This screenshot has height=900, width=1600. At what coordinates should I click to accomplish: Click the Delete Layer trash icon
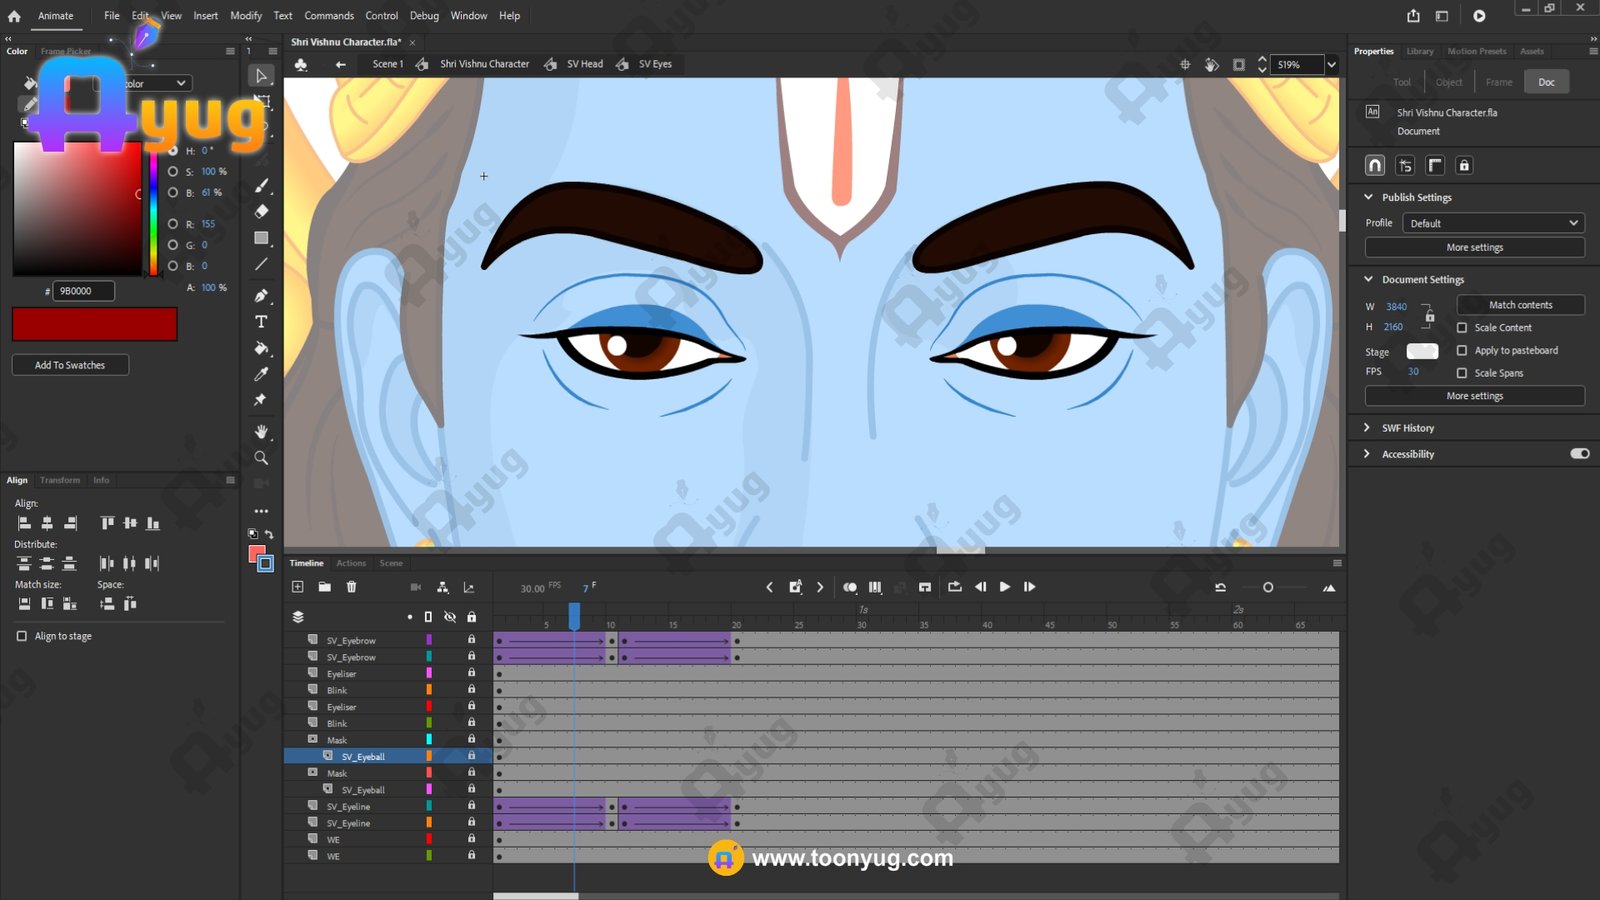(x=351, y=587)
